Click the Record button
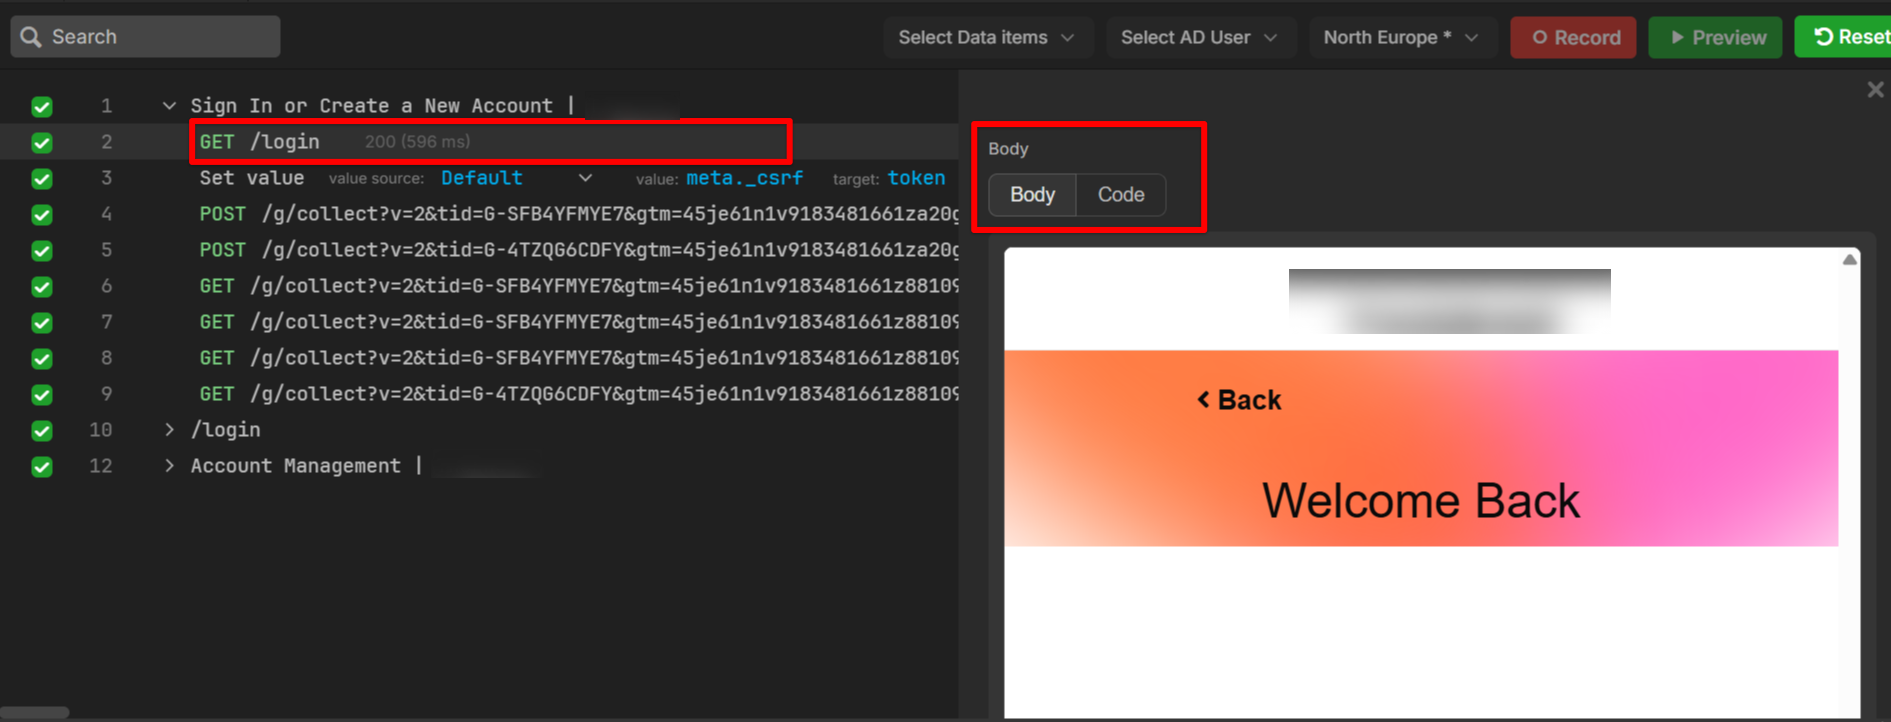 point(1572,38)
